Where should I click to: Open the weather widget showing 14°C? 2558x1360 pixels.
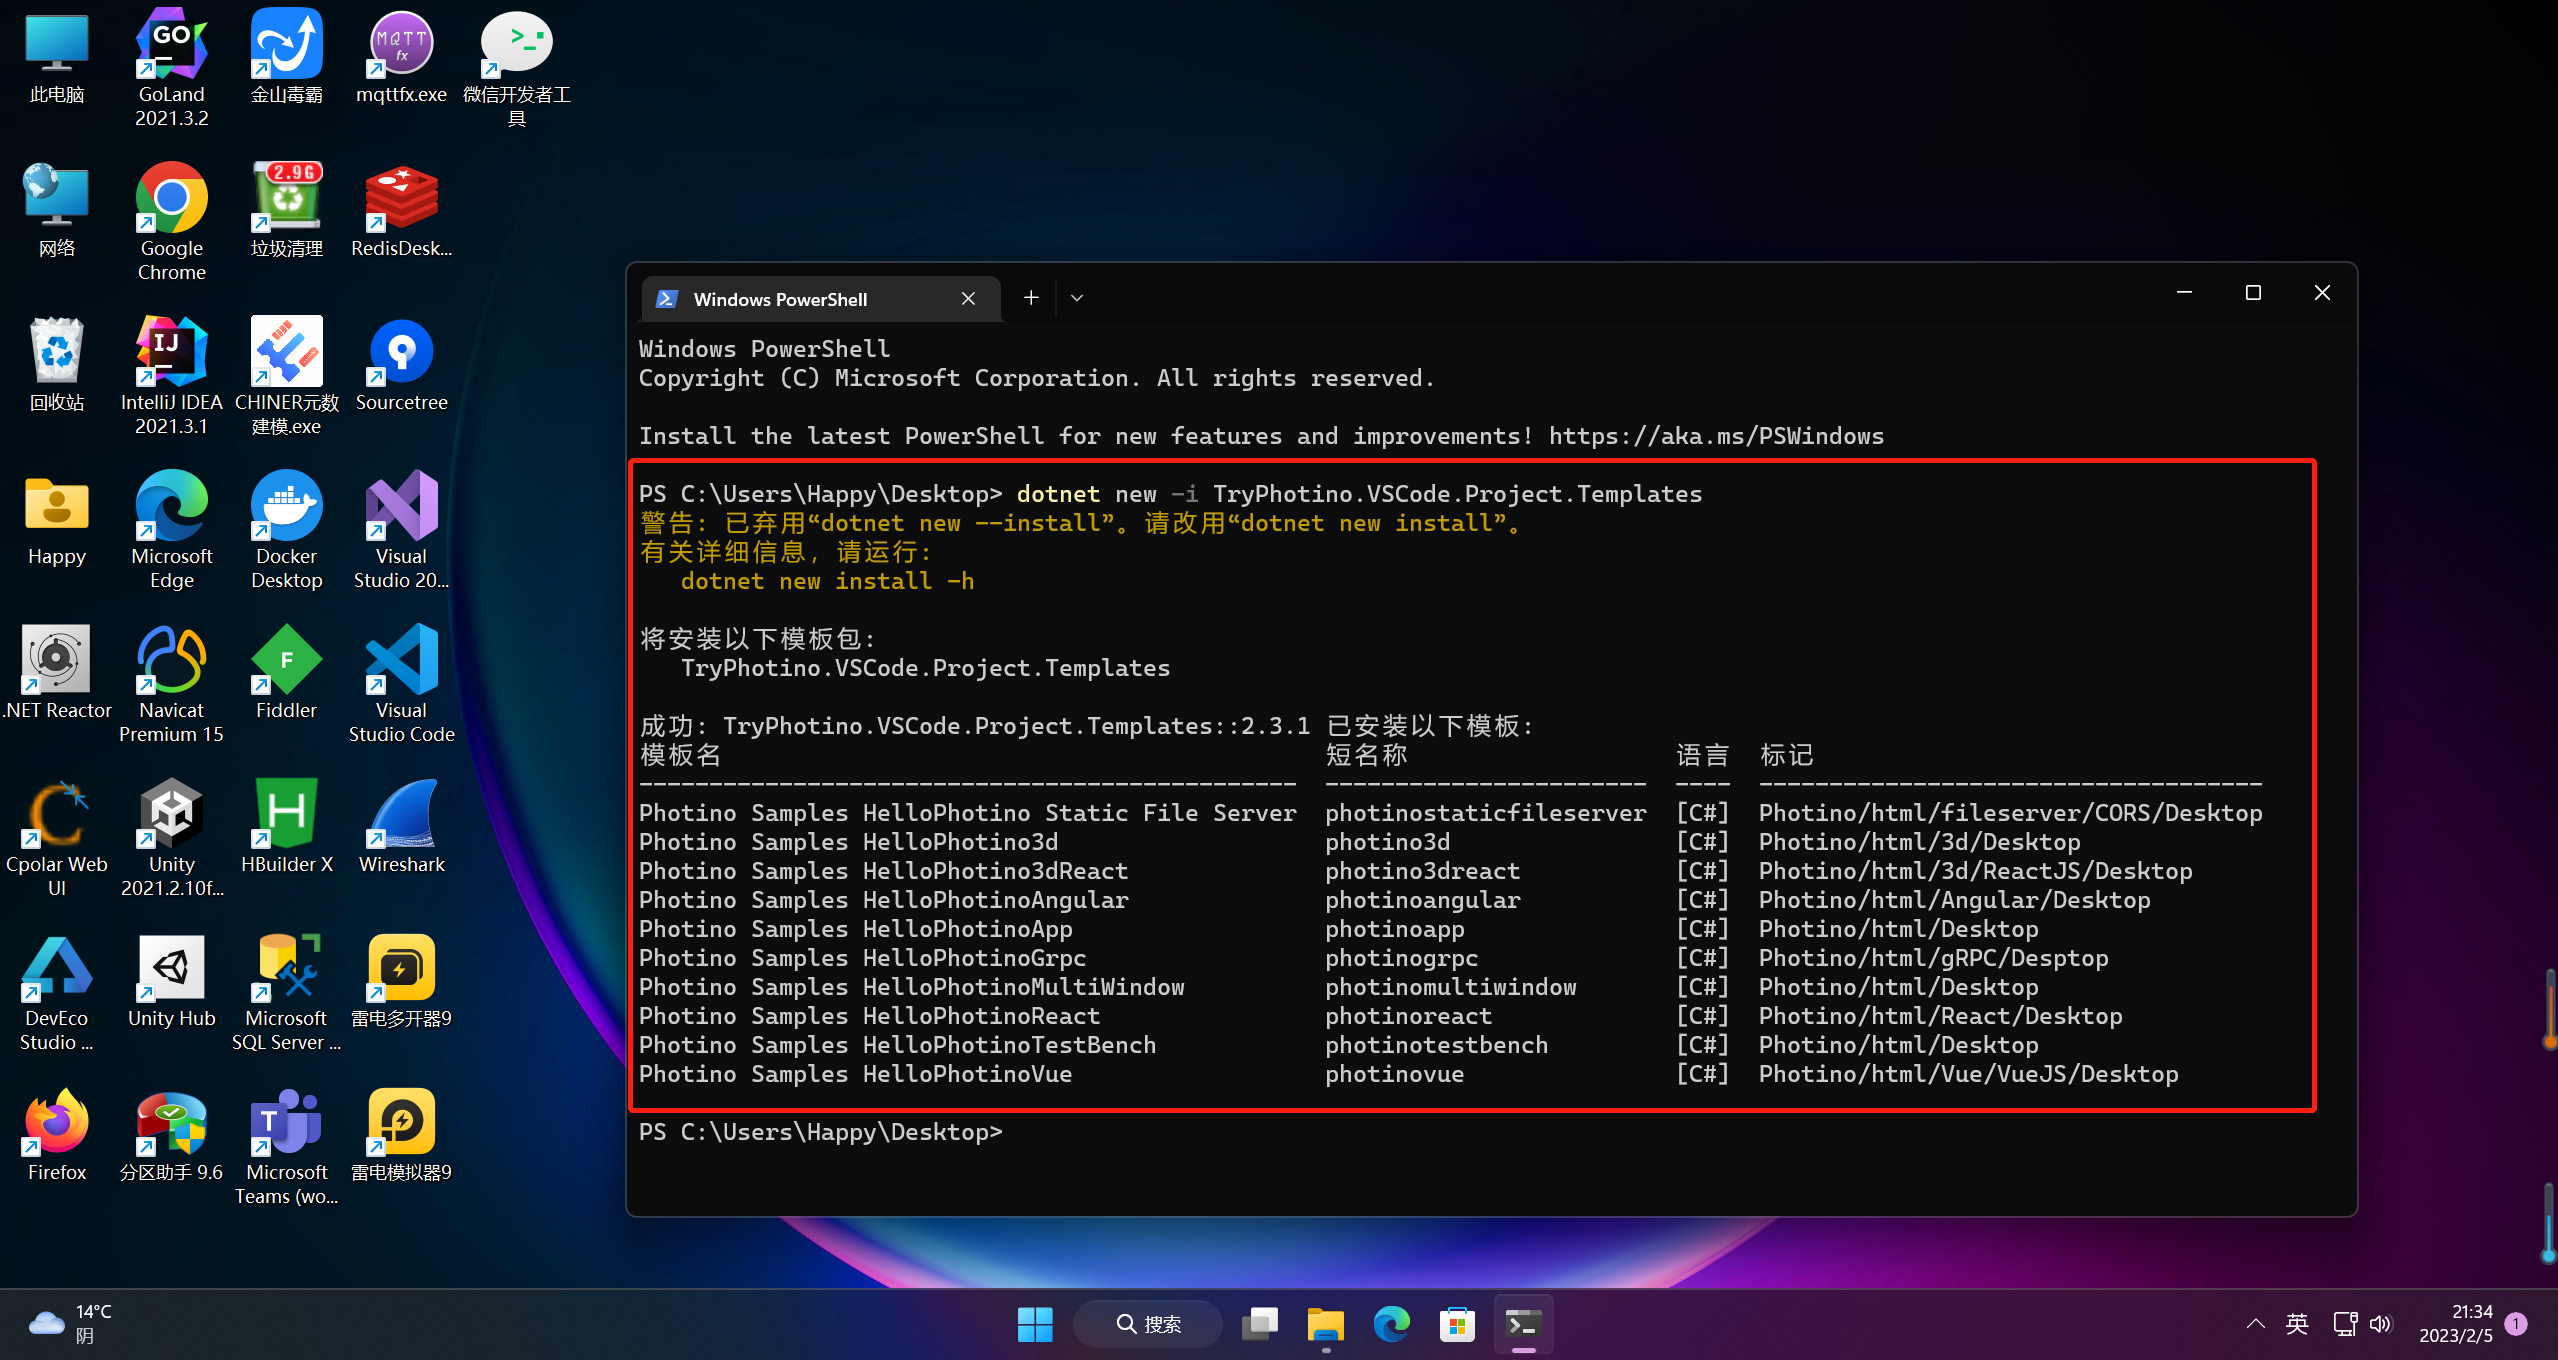70,1324
